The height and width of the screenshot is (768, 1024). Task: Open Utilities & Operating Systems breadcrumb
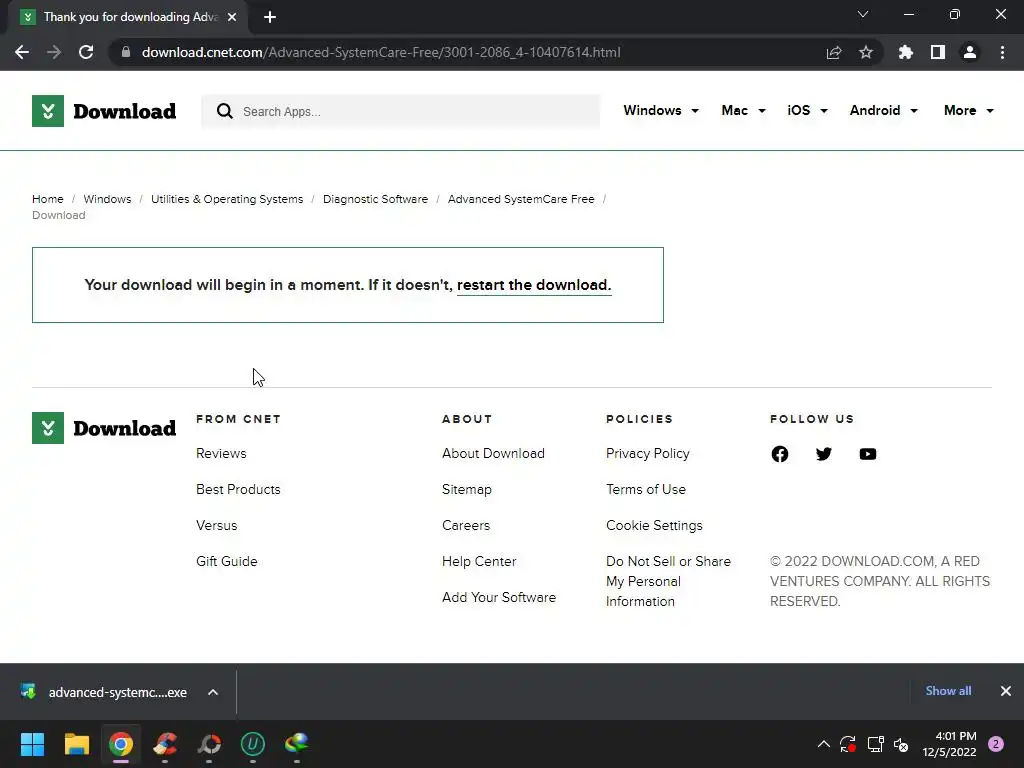[227, 199]
